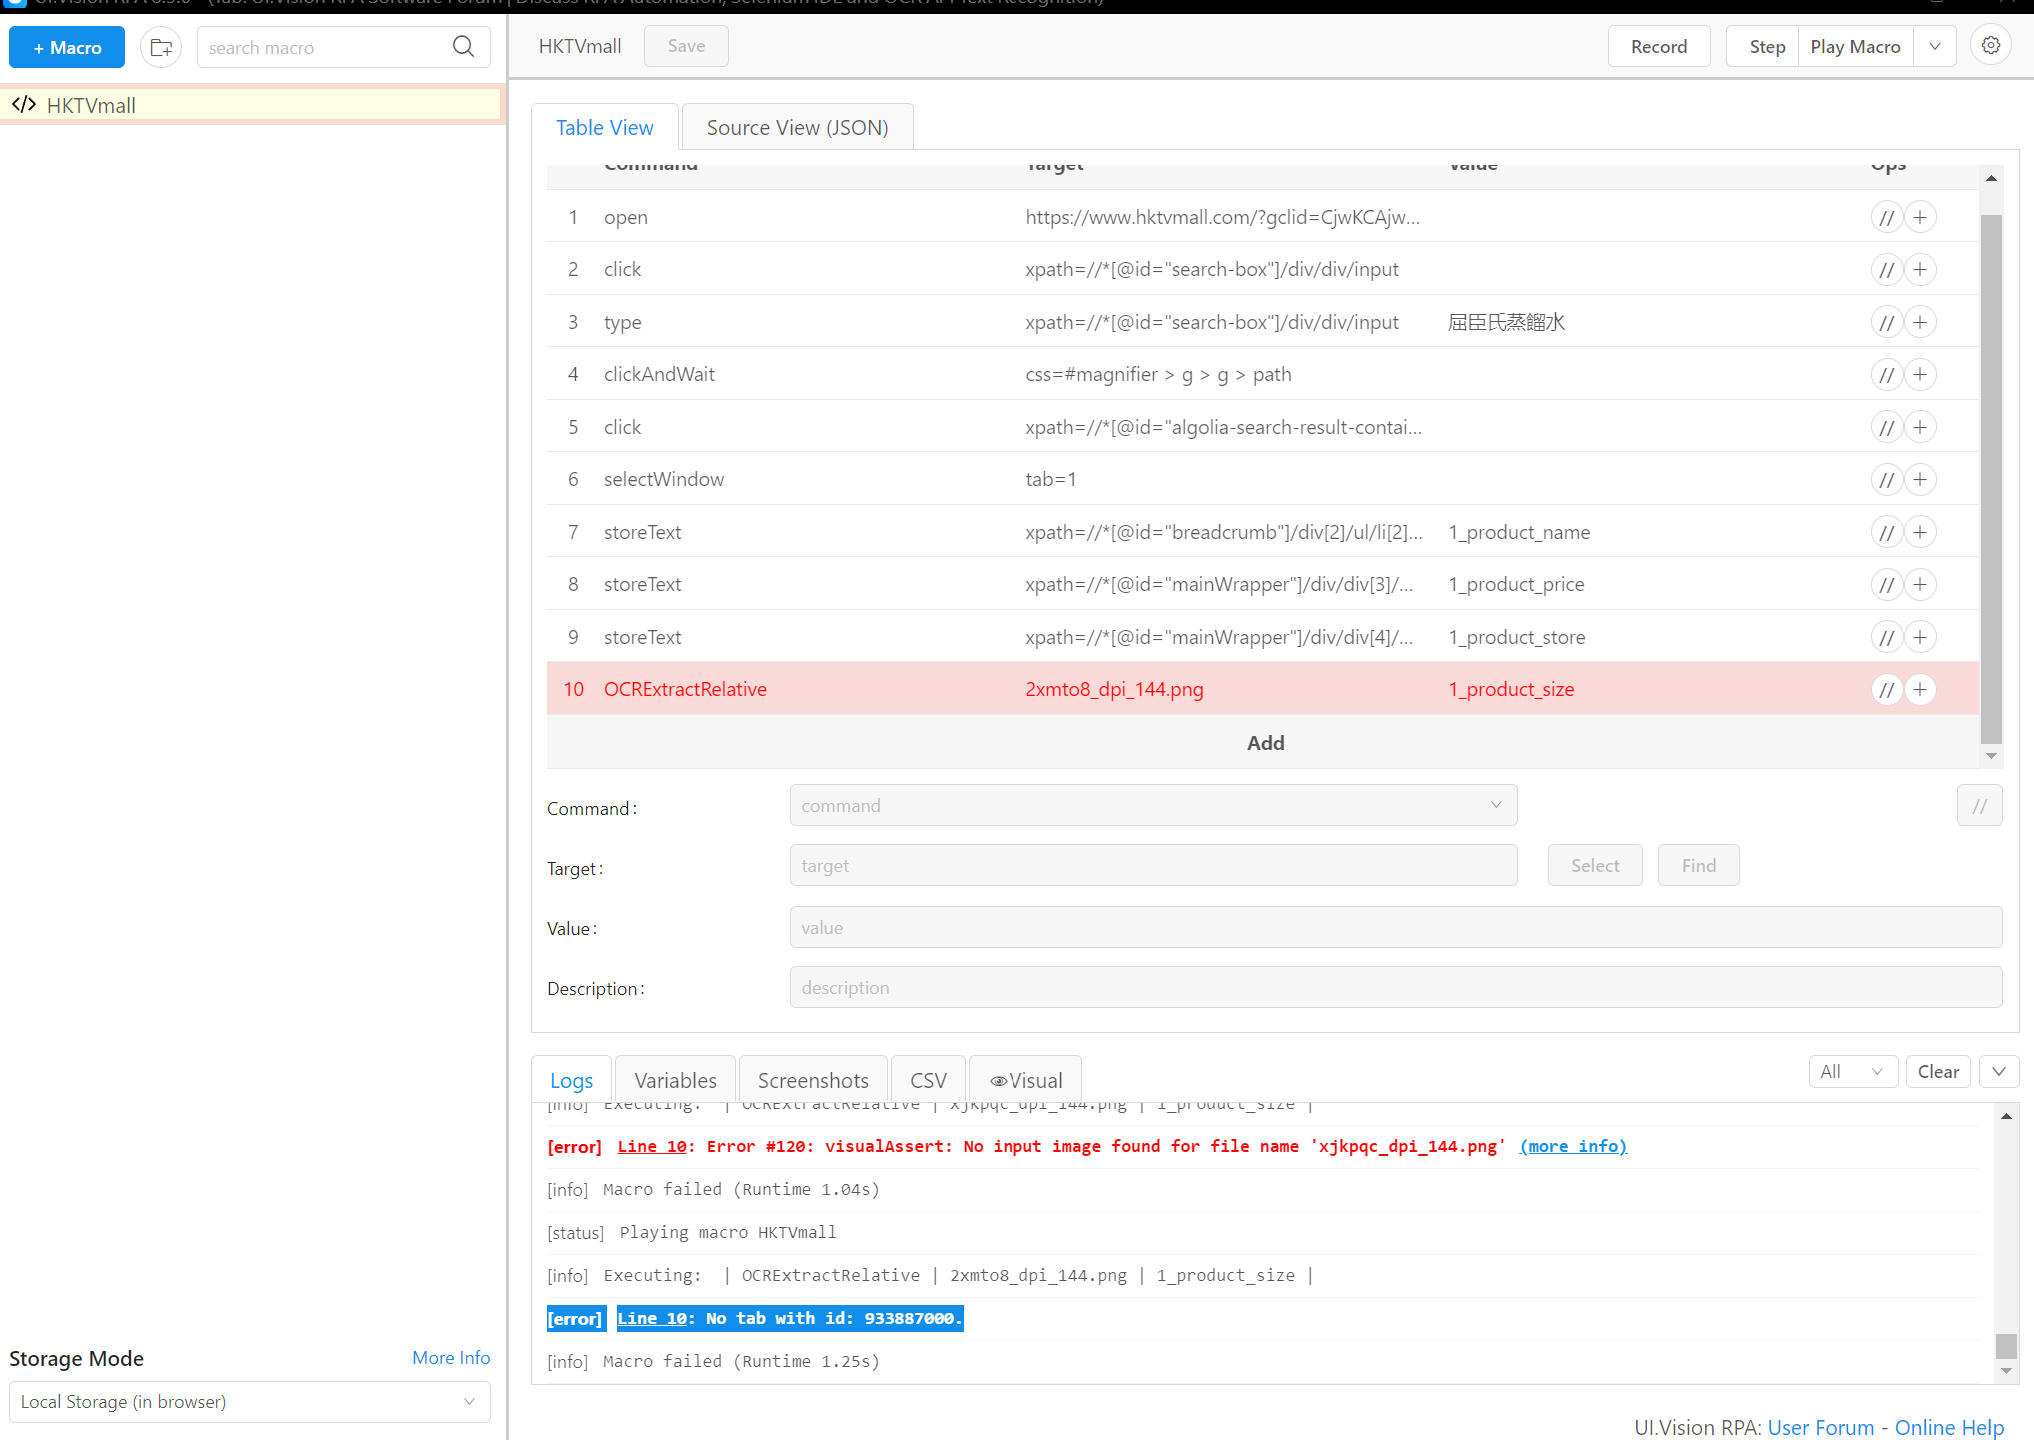Switch to Source View JSON tab

tap(798, 126)
